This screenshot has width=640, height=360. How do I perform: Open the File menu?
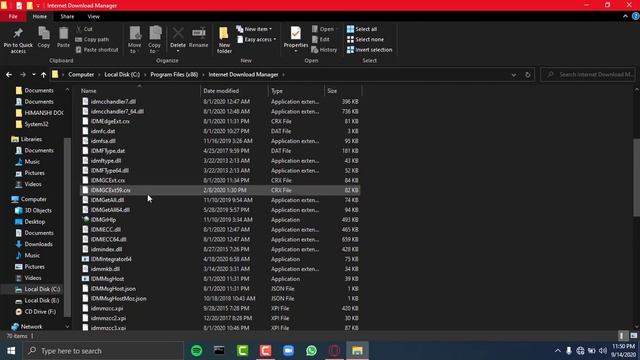[x=13, y=16]
